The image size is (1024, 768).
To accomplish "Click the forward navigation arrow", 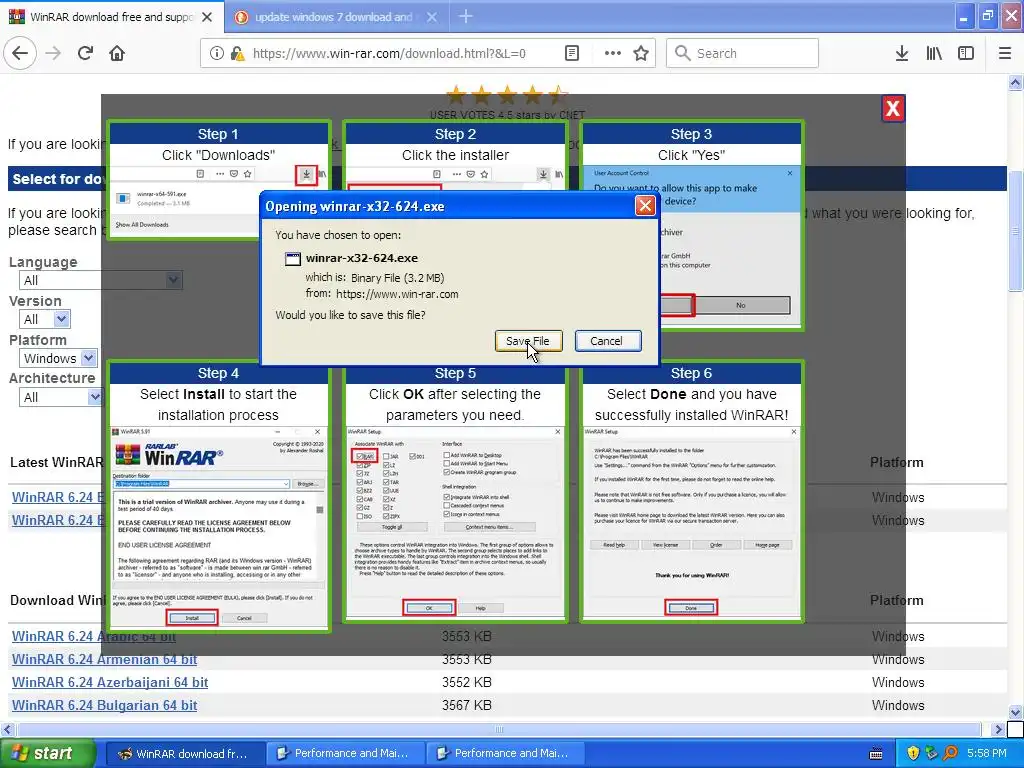I will tap(53, 53).
